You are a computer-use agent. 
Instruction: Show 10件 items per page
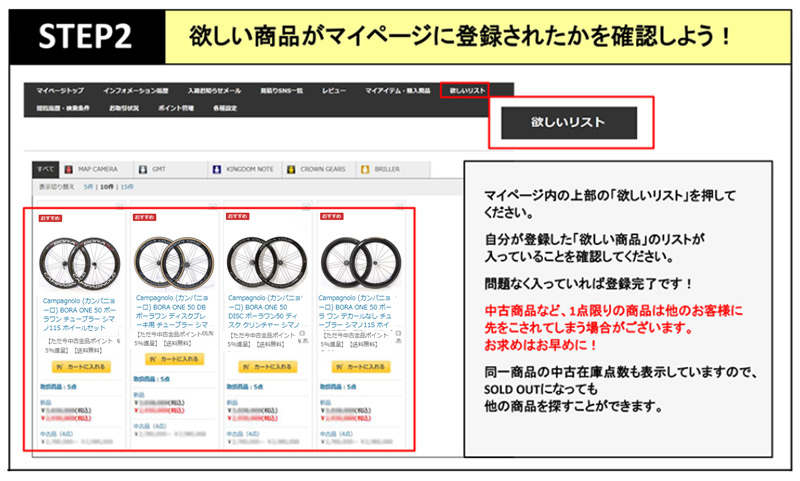point(107,187)
